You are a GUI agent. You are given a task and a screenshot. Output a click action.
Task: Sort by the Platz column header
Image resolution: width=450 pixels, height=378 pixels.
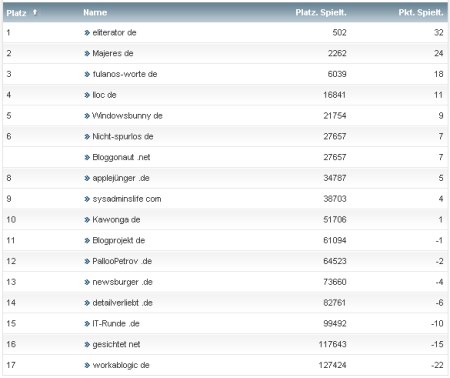pos(16,13)
